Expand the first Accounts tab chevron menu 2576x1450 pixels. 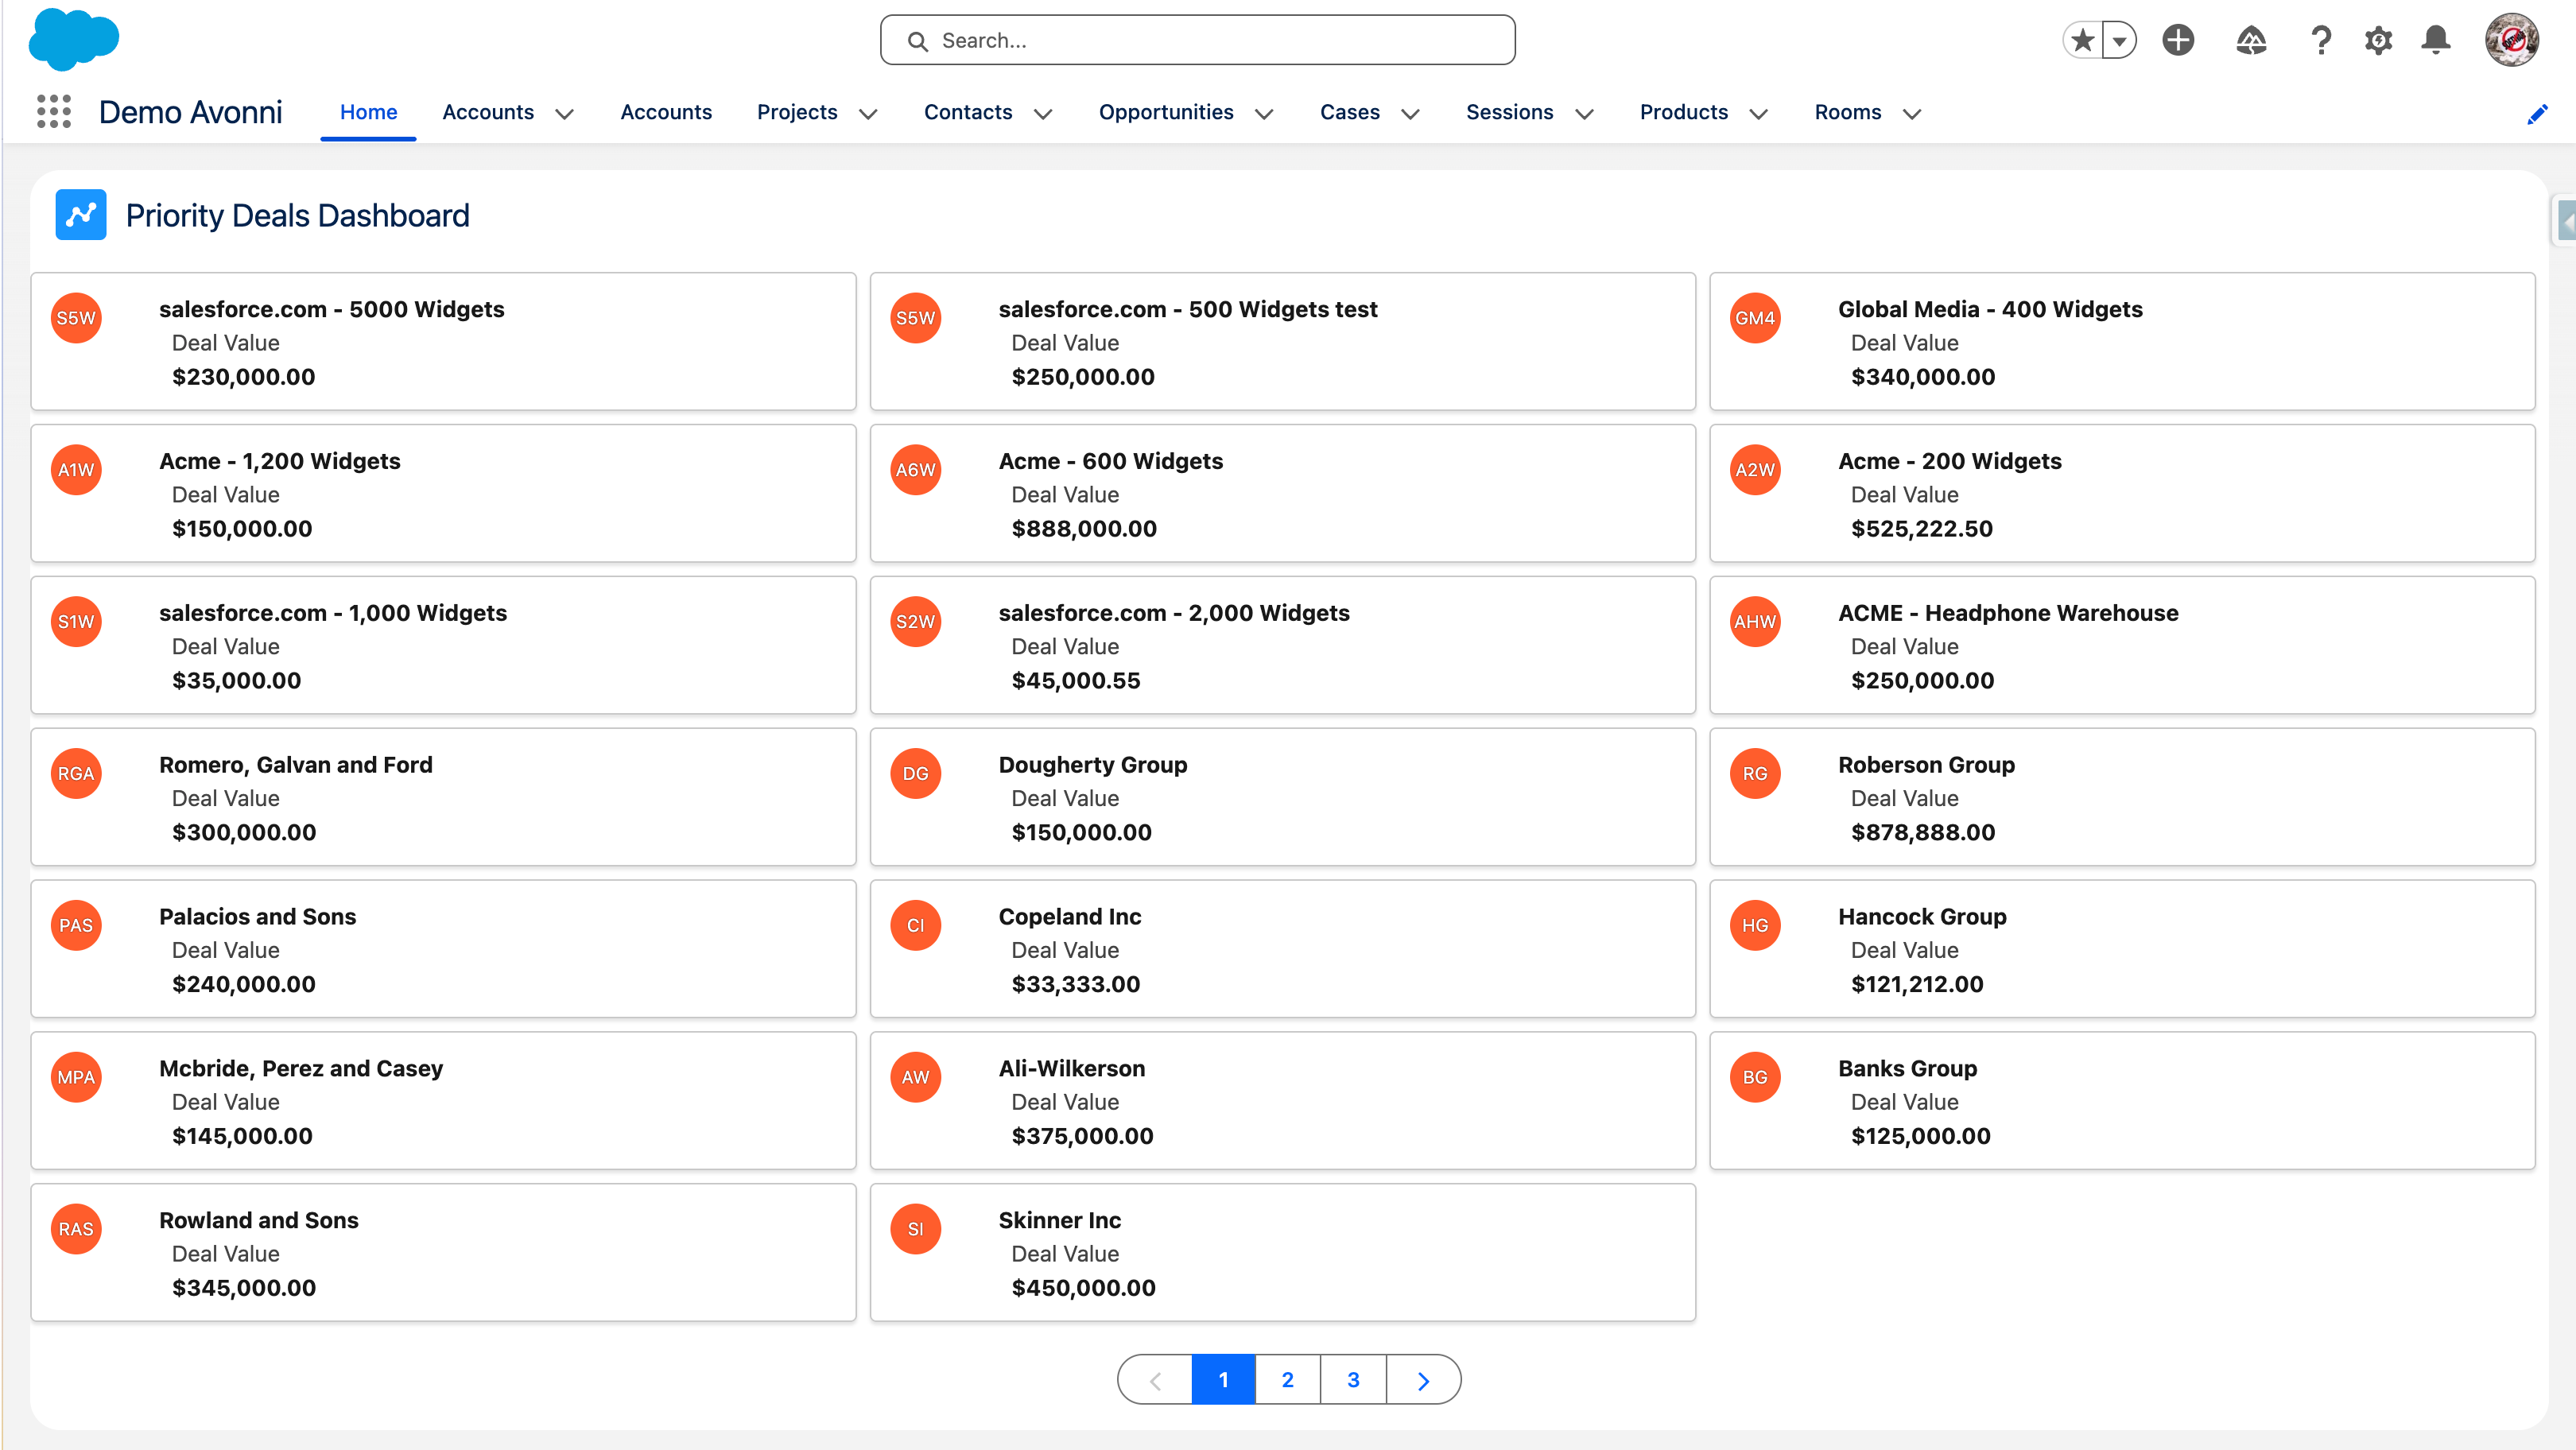tap(564, 114)
